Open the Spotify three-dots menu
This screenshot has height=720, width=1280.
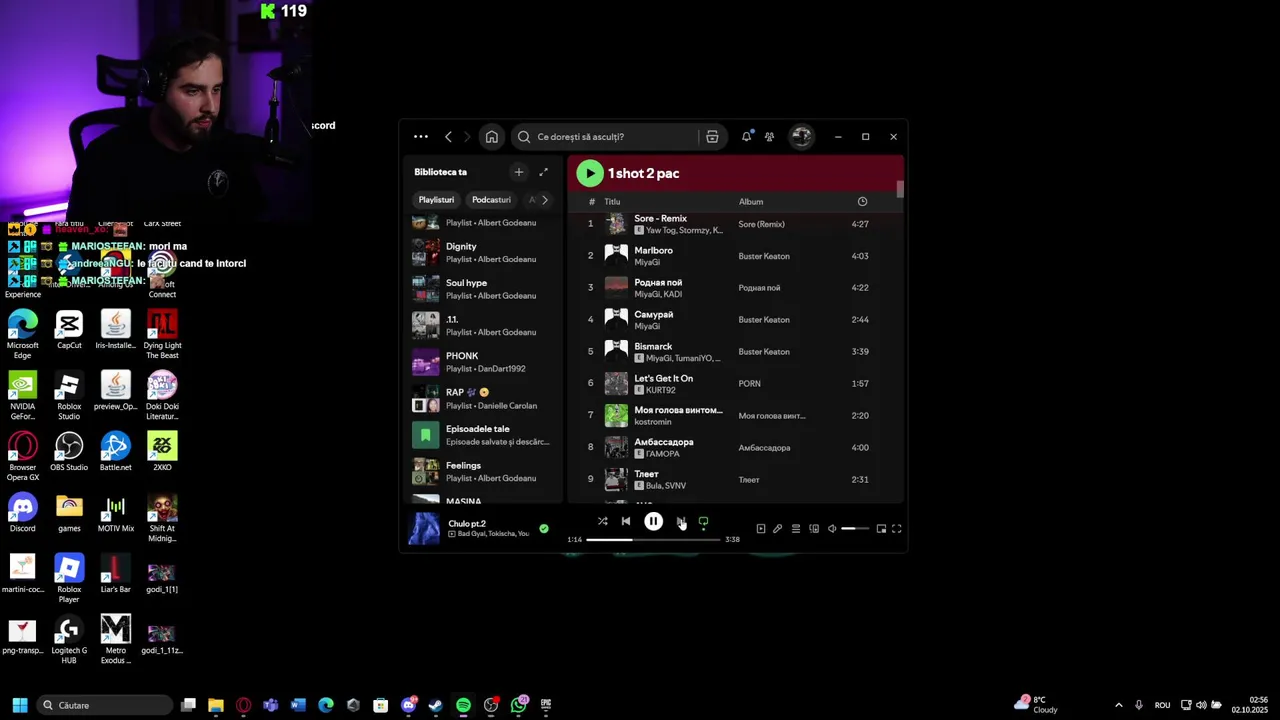click(420, 137)
